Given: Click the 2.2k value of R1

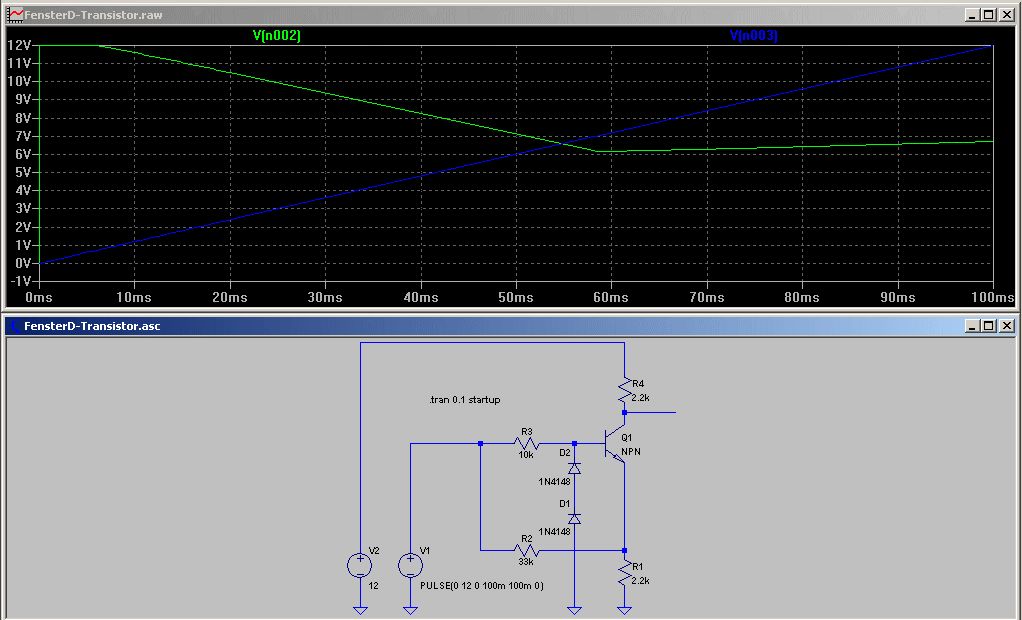Looking at the screenshot, I should coord(640,581).
